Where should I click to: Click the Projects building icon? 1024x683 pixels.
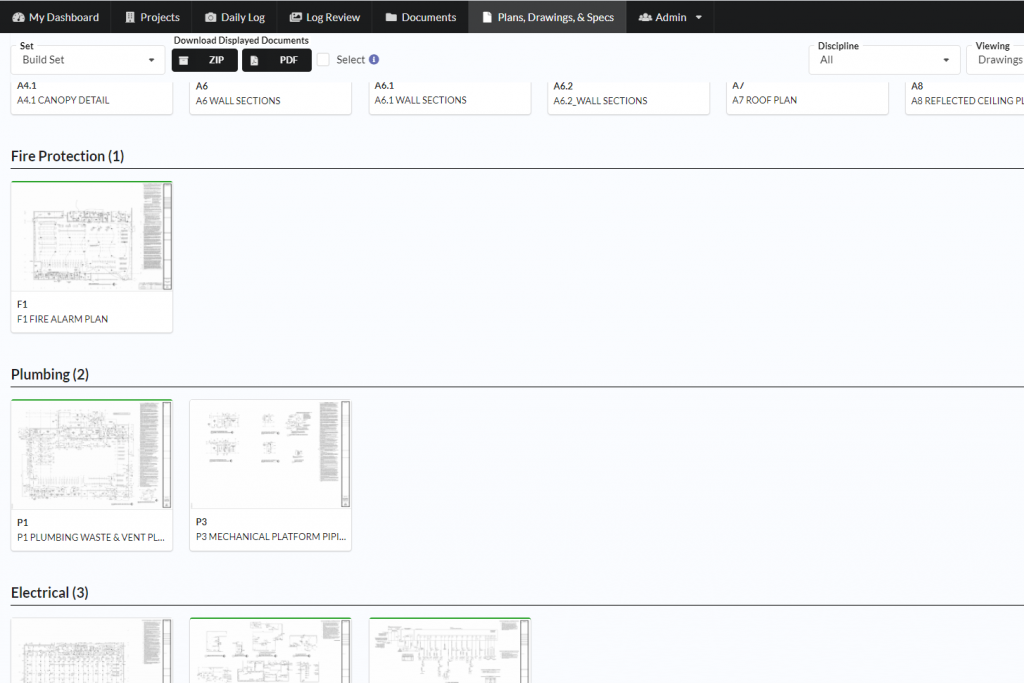tap(130, 17)
